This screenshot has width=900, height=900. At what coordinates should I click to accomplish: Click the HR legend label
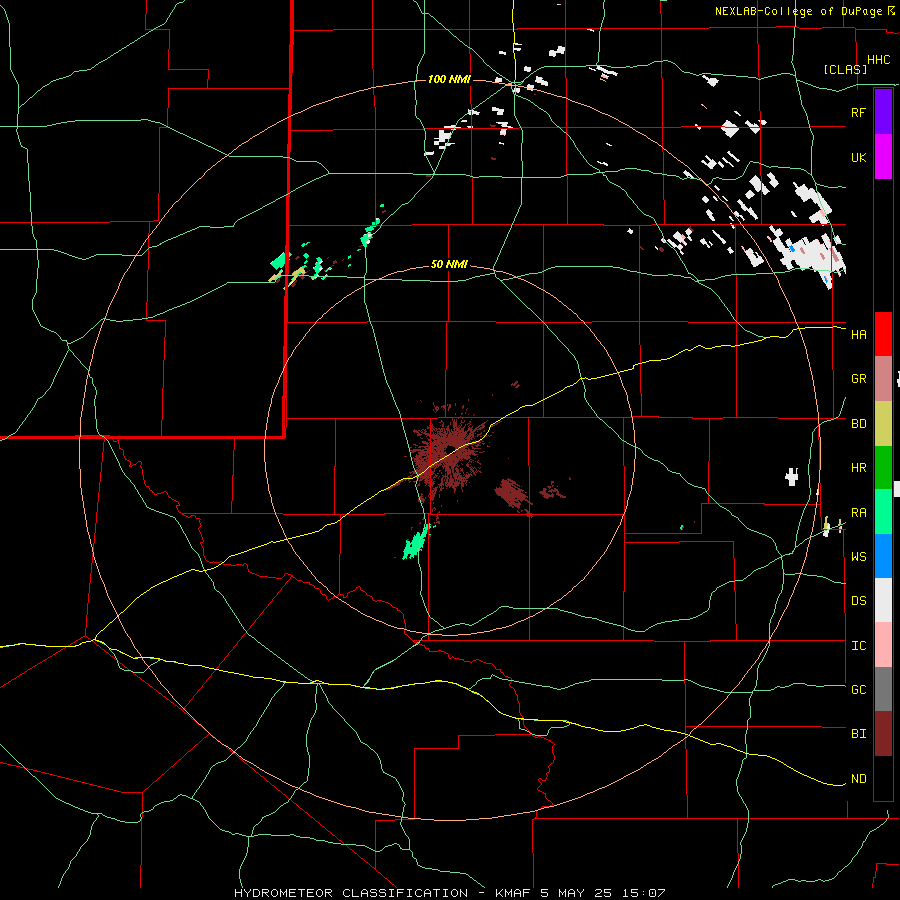pos(858,468)
